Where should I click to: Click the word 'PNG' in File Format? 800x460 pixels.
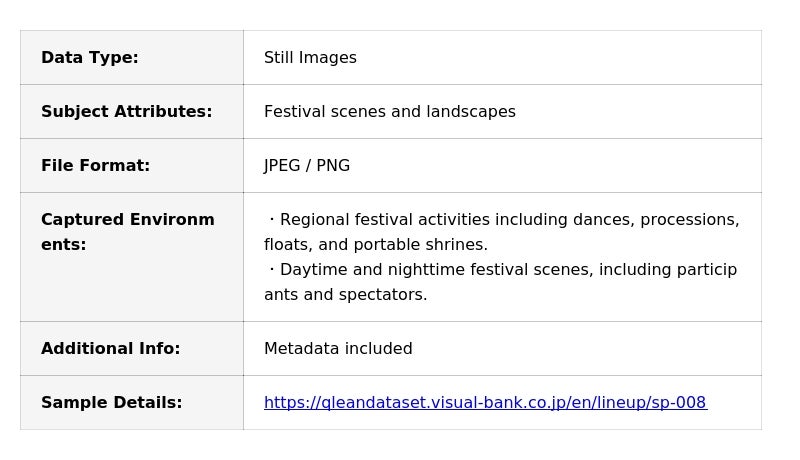[x=333, y=166]
